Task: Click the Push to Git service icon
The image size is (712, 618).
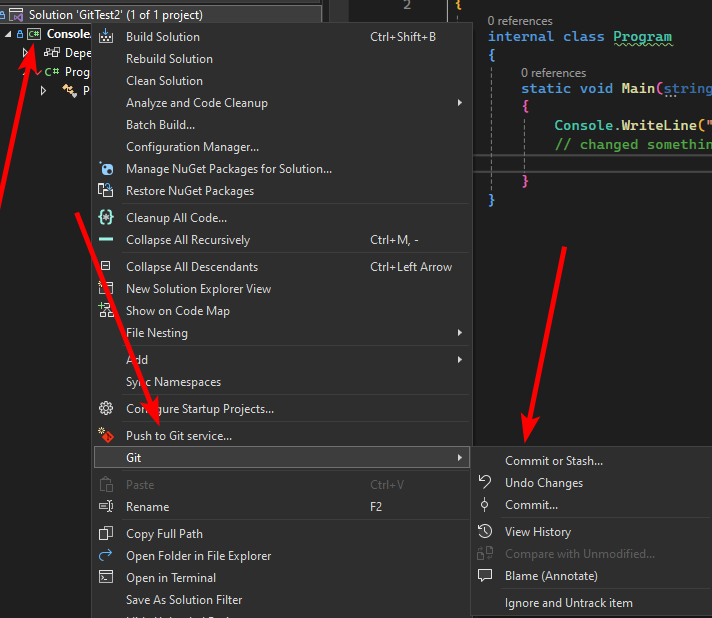Action: click(x=106, y=435)
